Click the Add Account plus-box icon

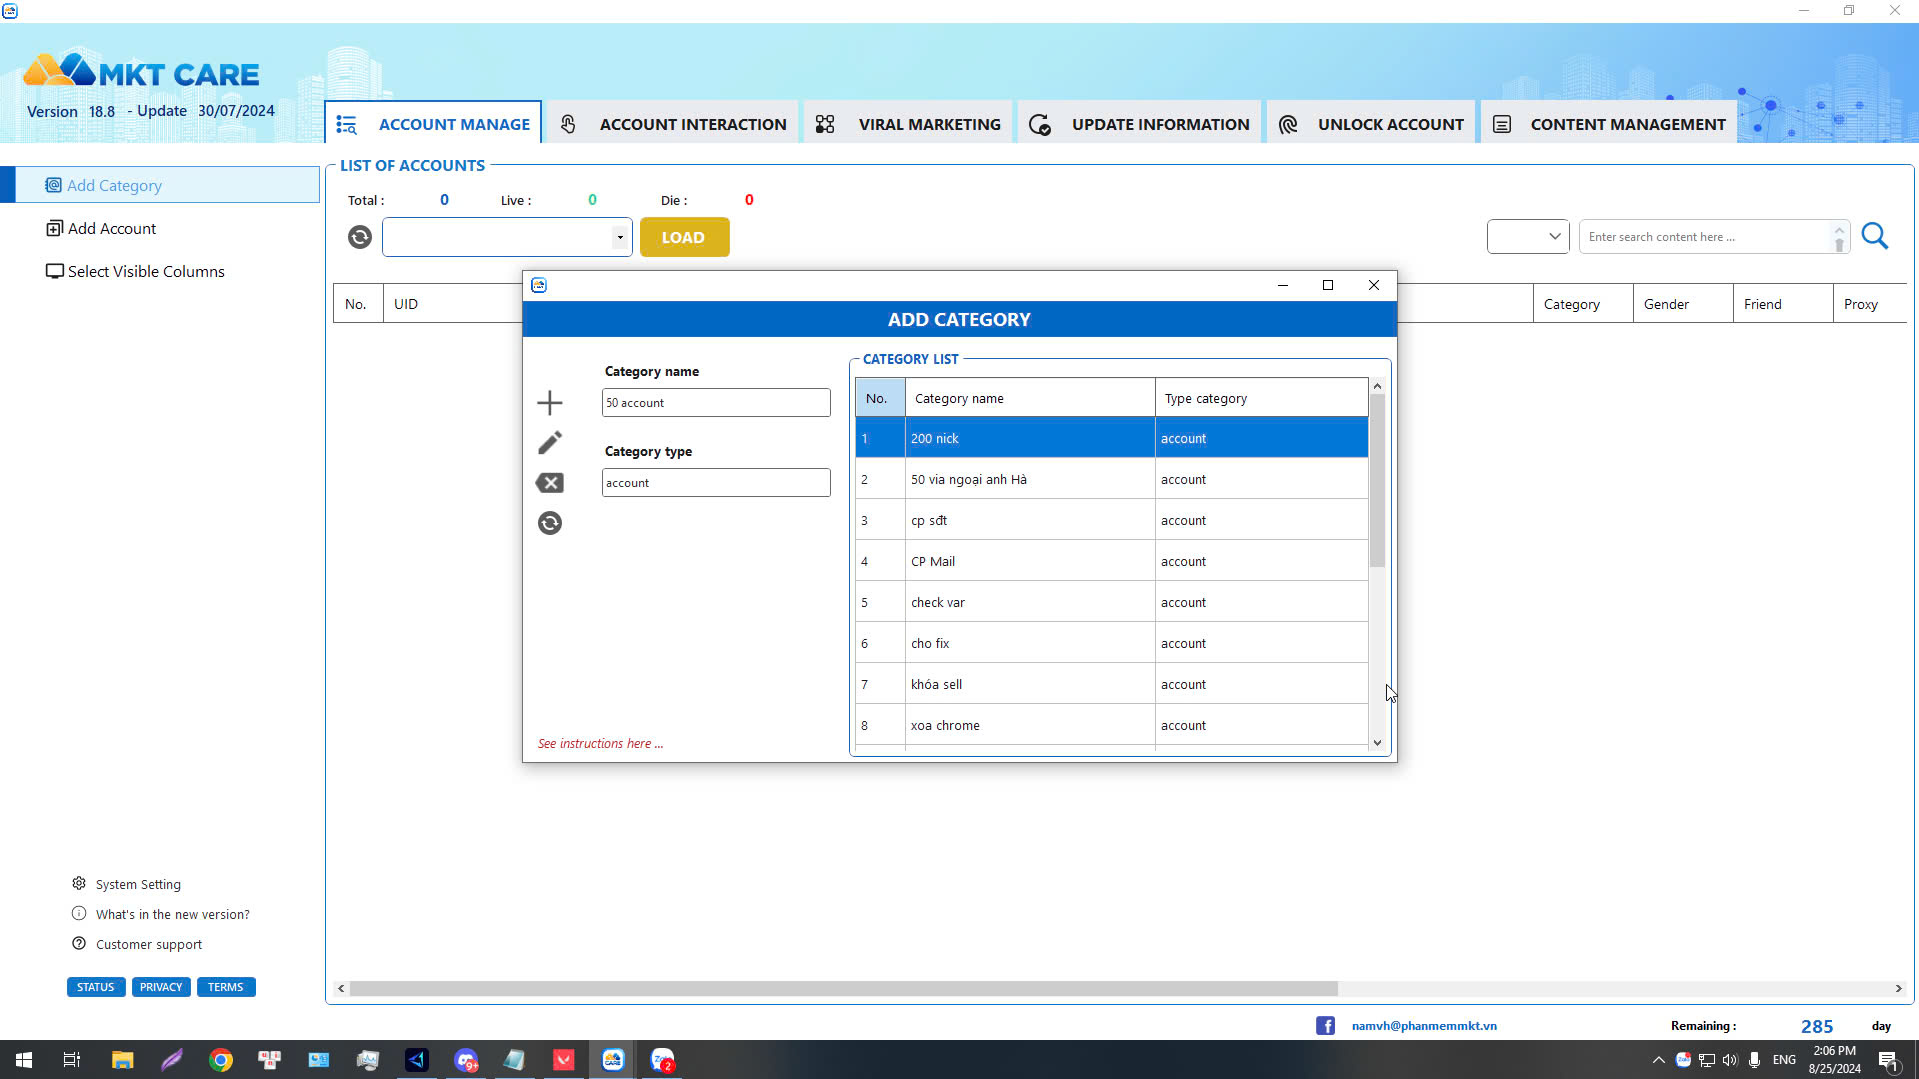tap(55, 229)
